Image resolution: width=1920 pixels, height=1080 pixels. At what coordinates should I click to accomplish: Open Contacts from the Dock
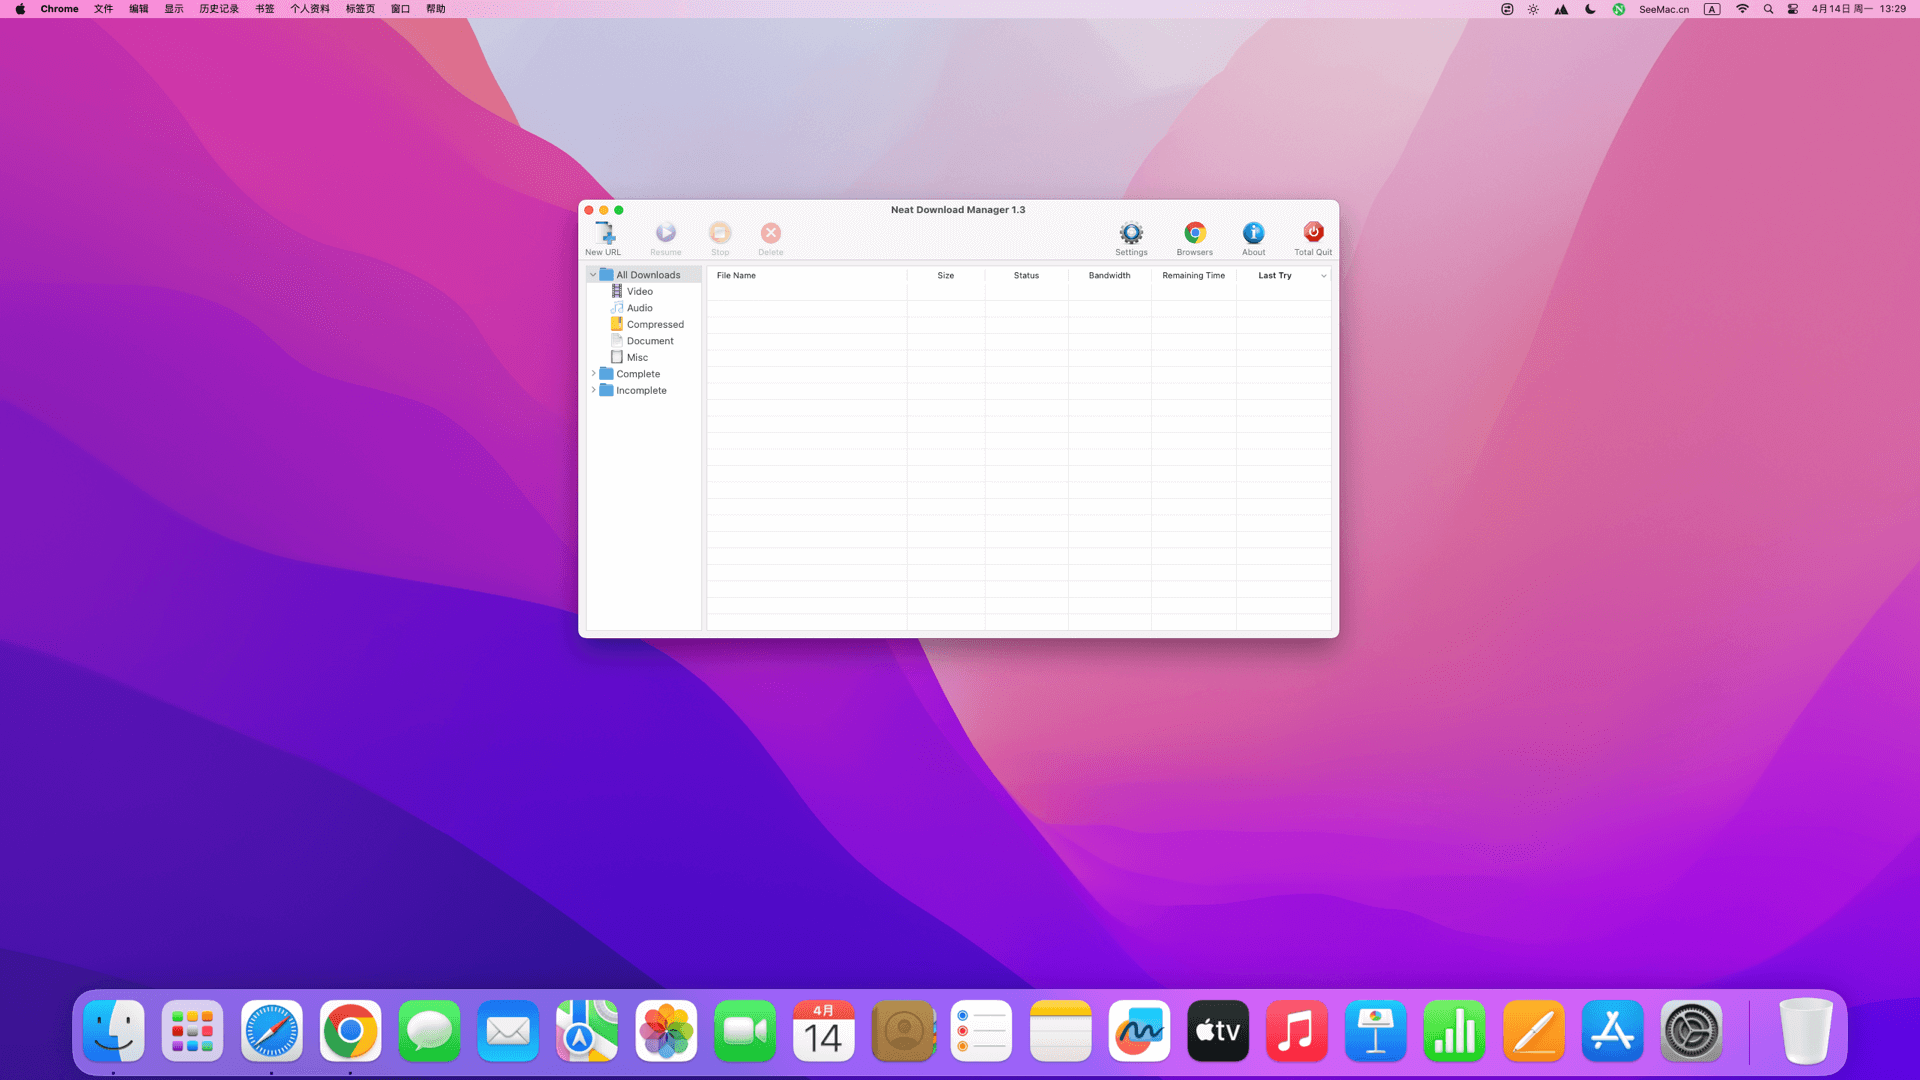[903, 1031]
